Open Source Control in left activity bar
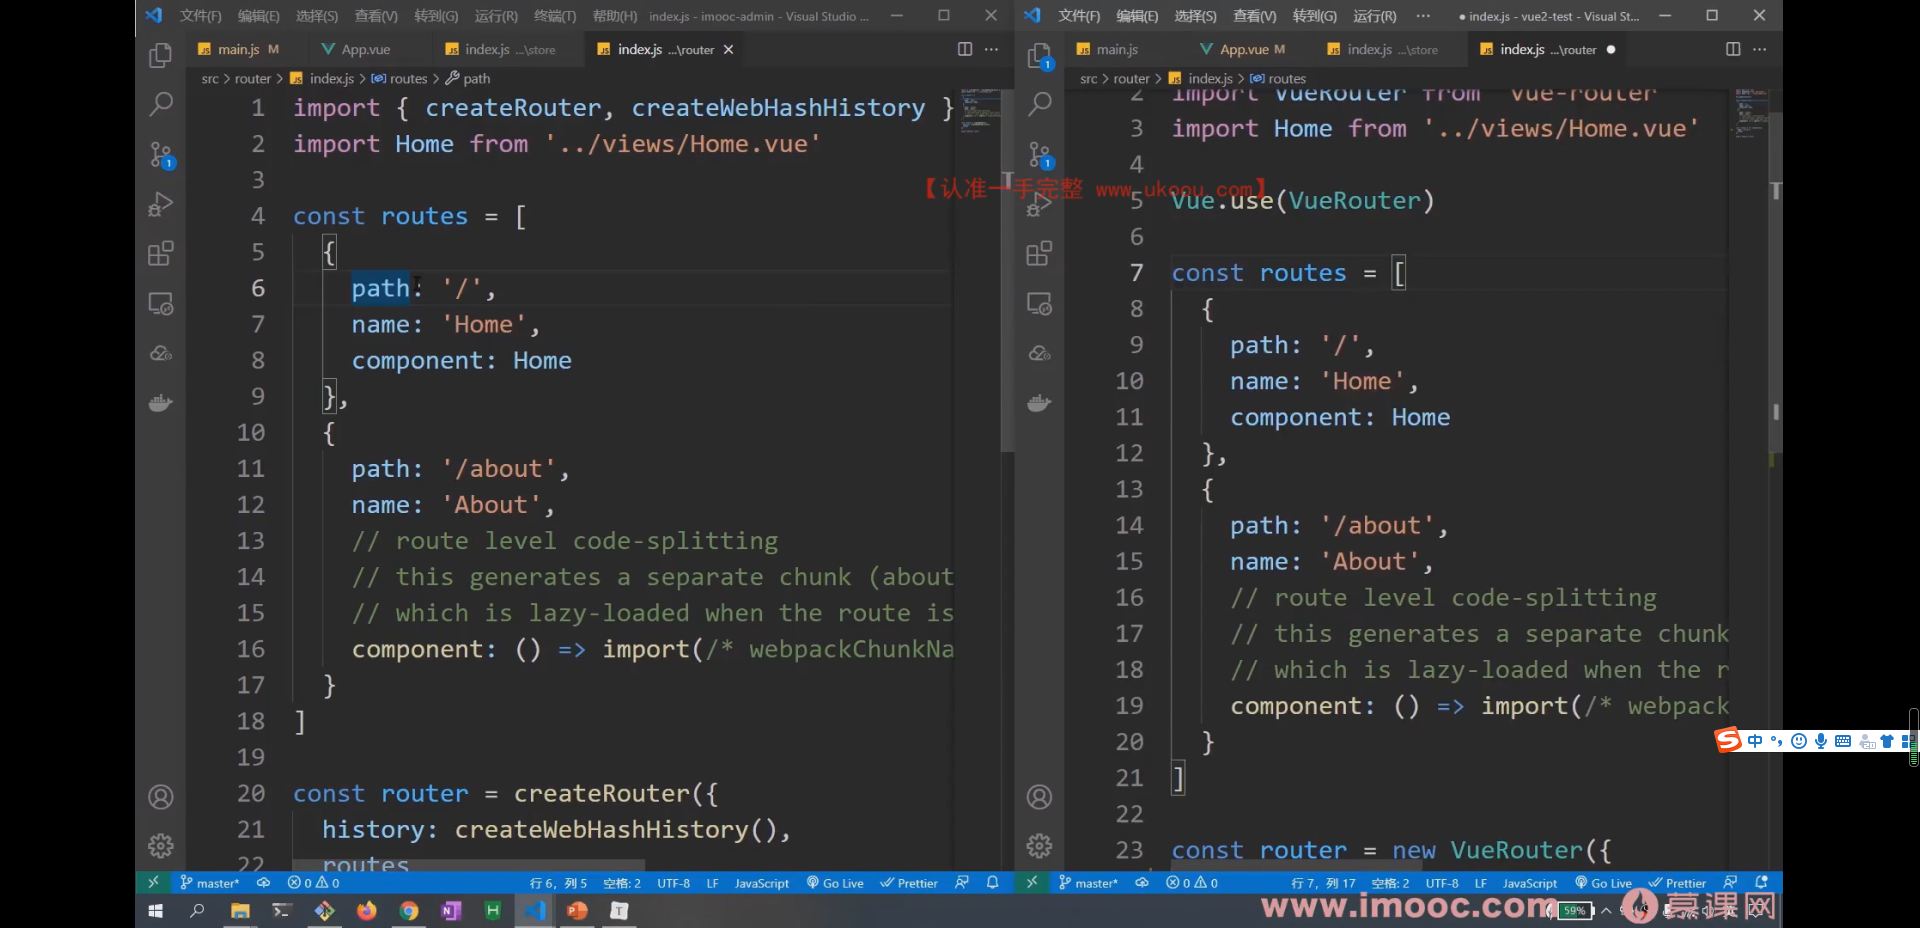This screenshot has height=928, width=1920. point(160,154)
